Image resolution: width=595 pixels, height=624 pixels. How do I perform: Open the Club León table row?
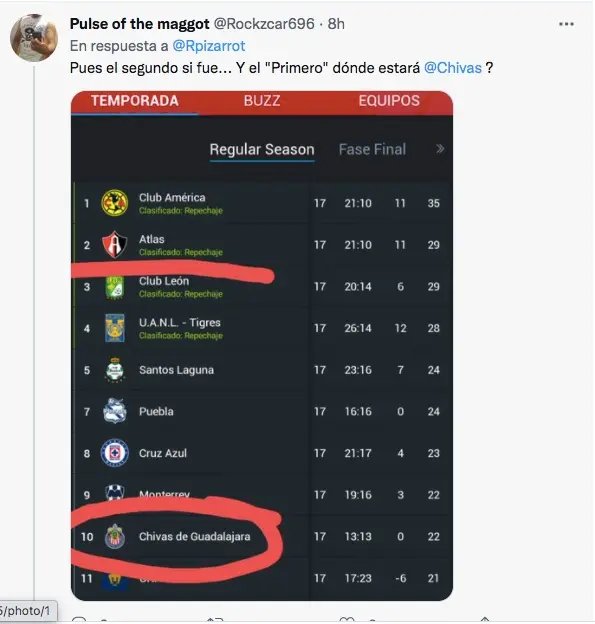(262, 287)
